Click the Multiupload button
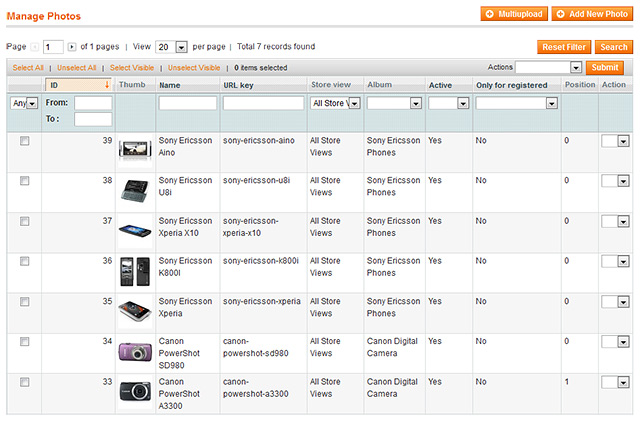Viewport: 640px width, 421px height. click(x=514, y=14)
